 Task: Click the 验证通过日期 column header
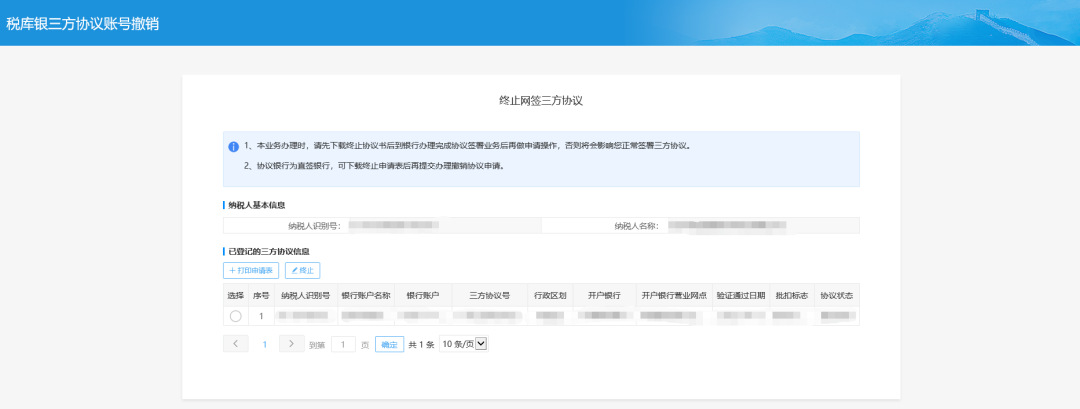[x=740, y=295]
